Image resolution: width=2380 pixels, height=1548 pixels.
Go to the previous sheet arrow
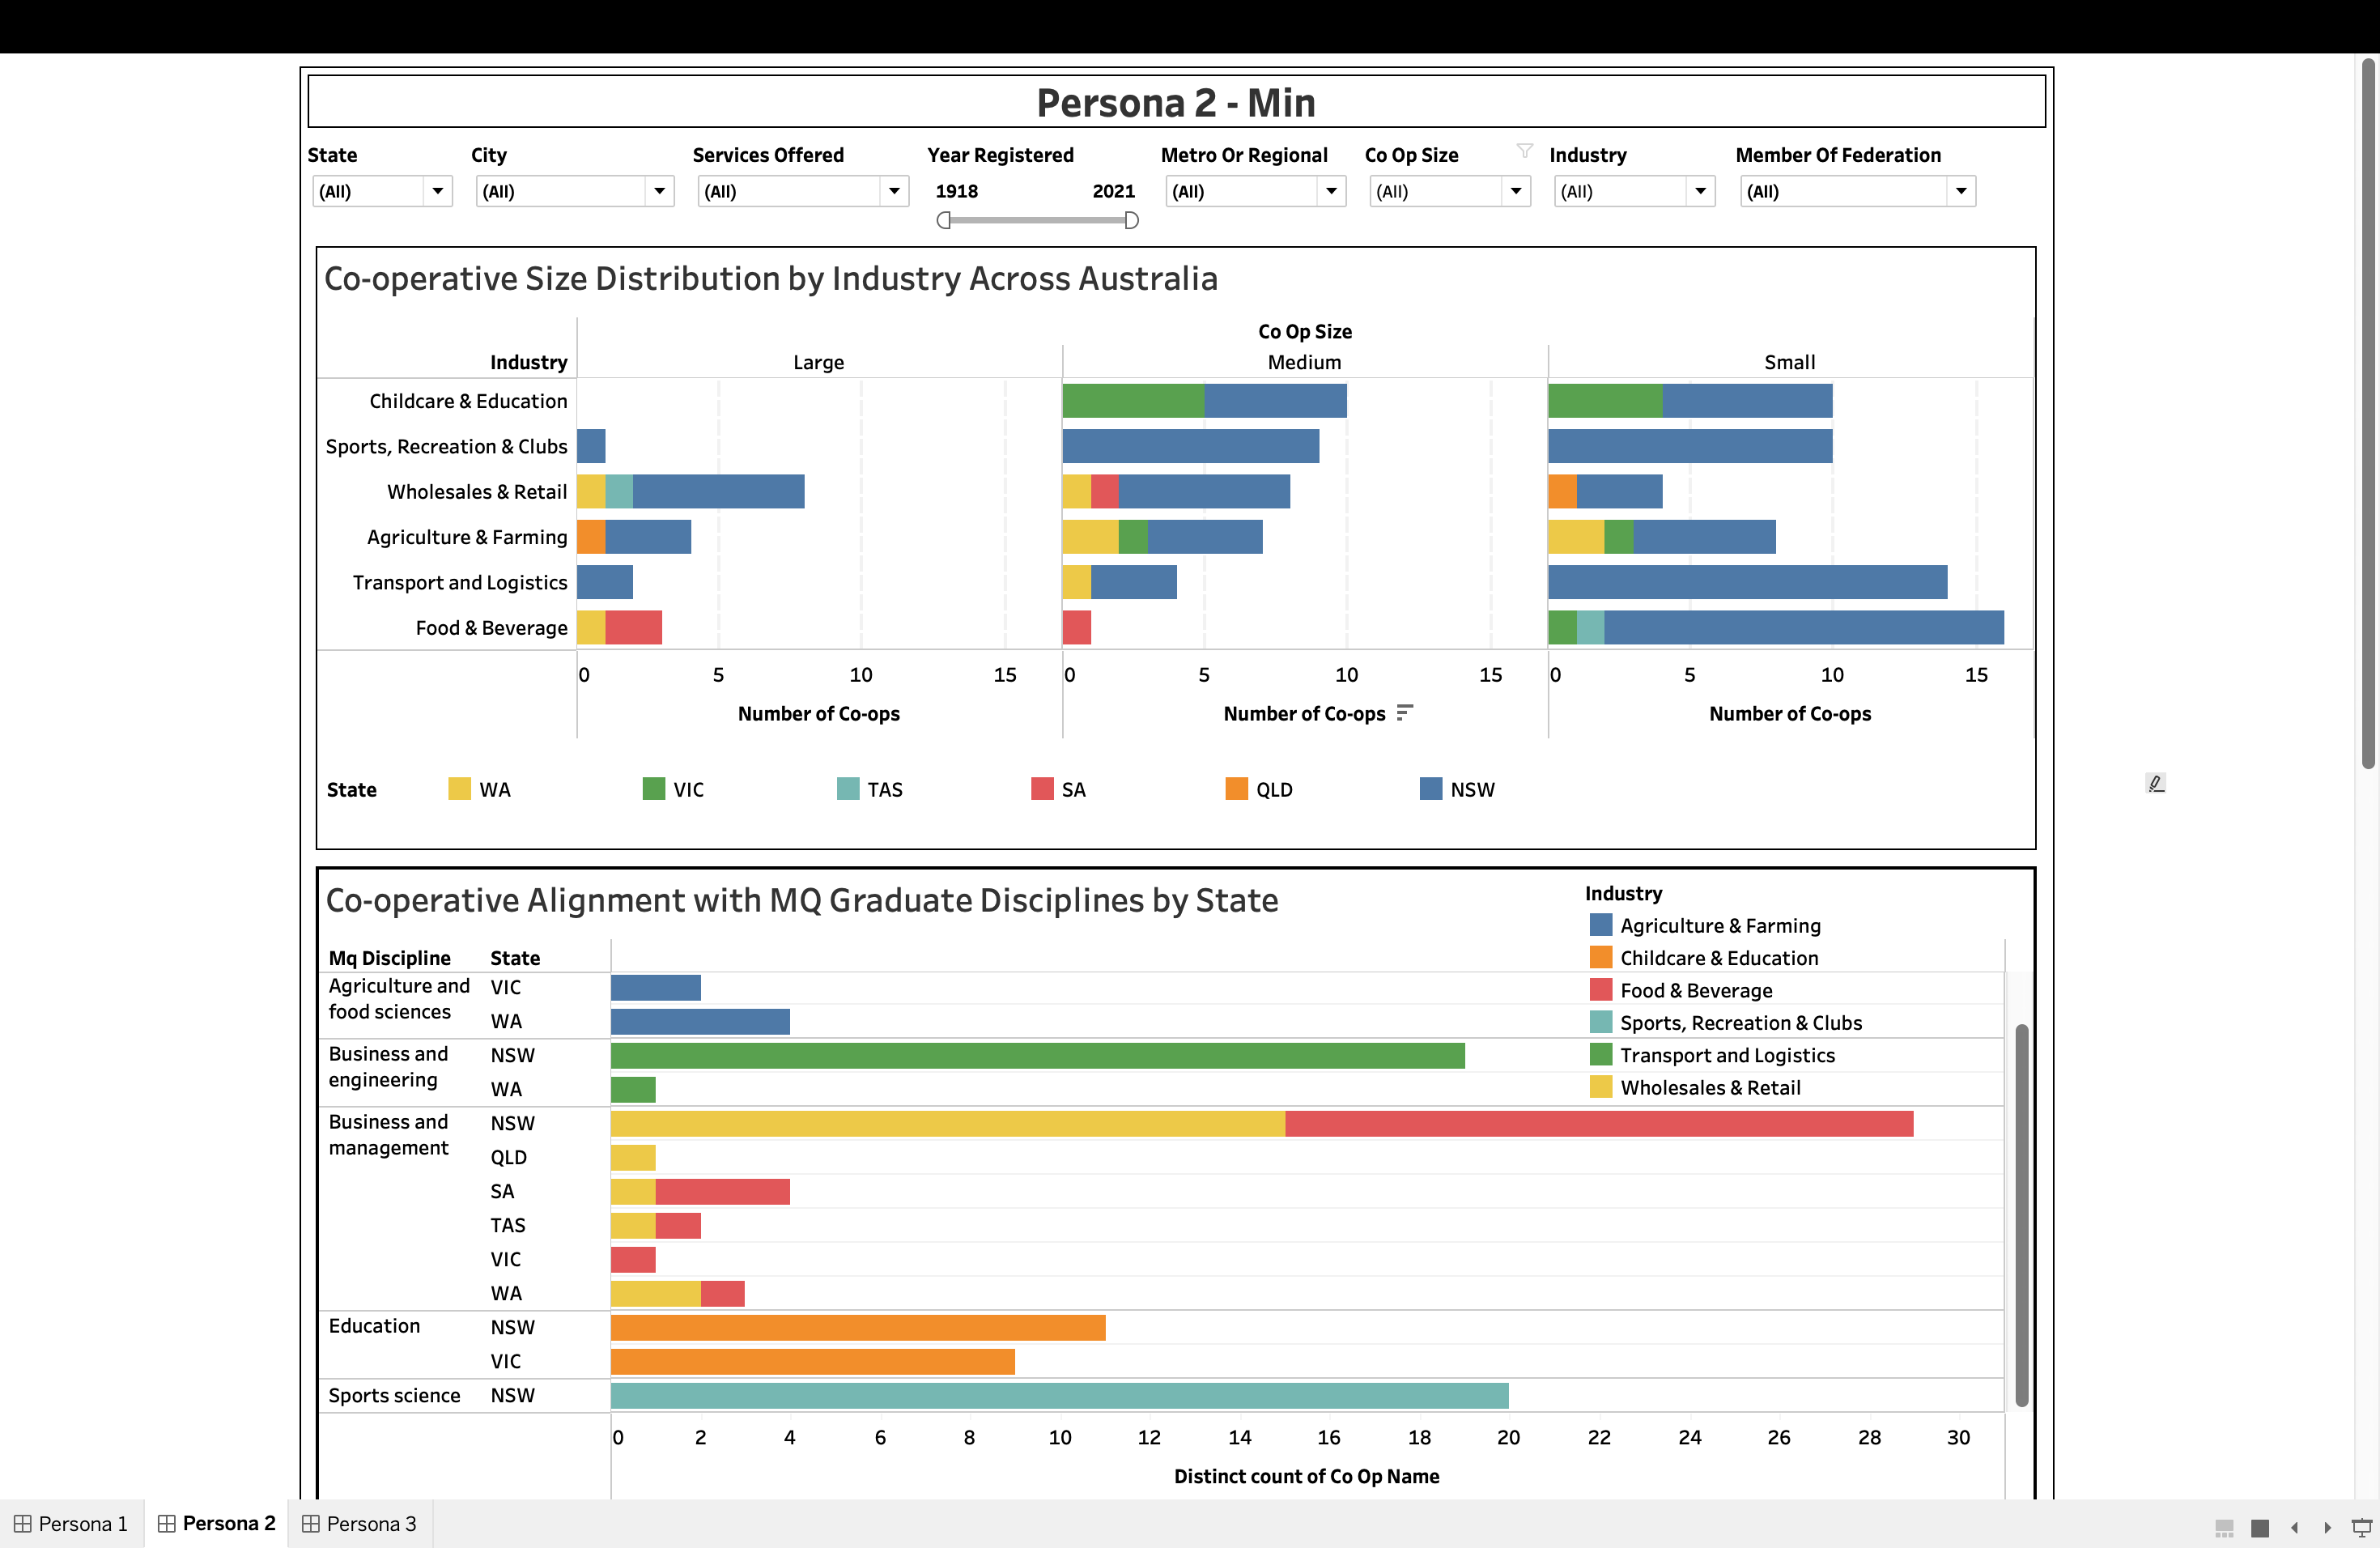click(x=2294, y=1527)
